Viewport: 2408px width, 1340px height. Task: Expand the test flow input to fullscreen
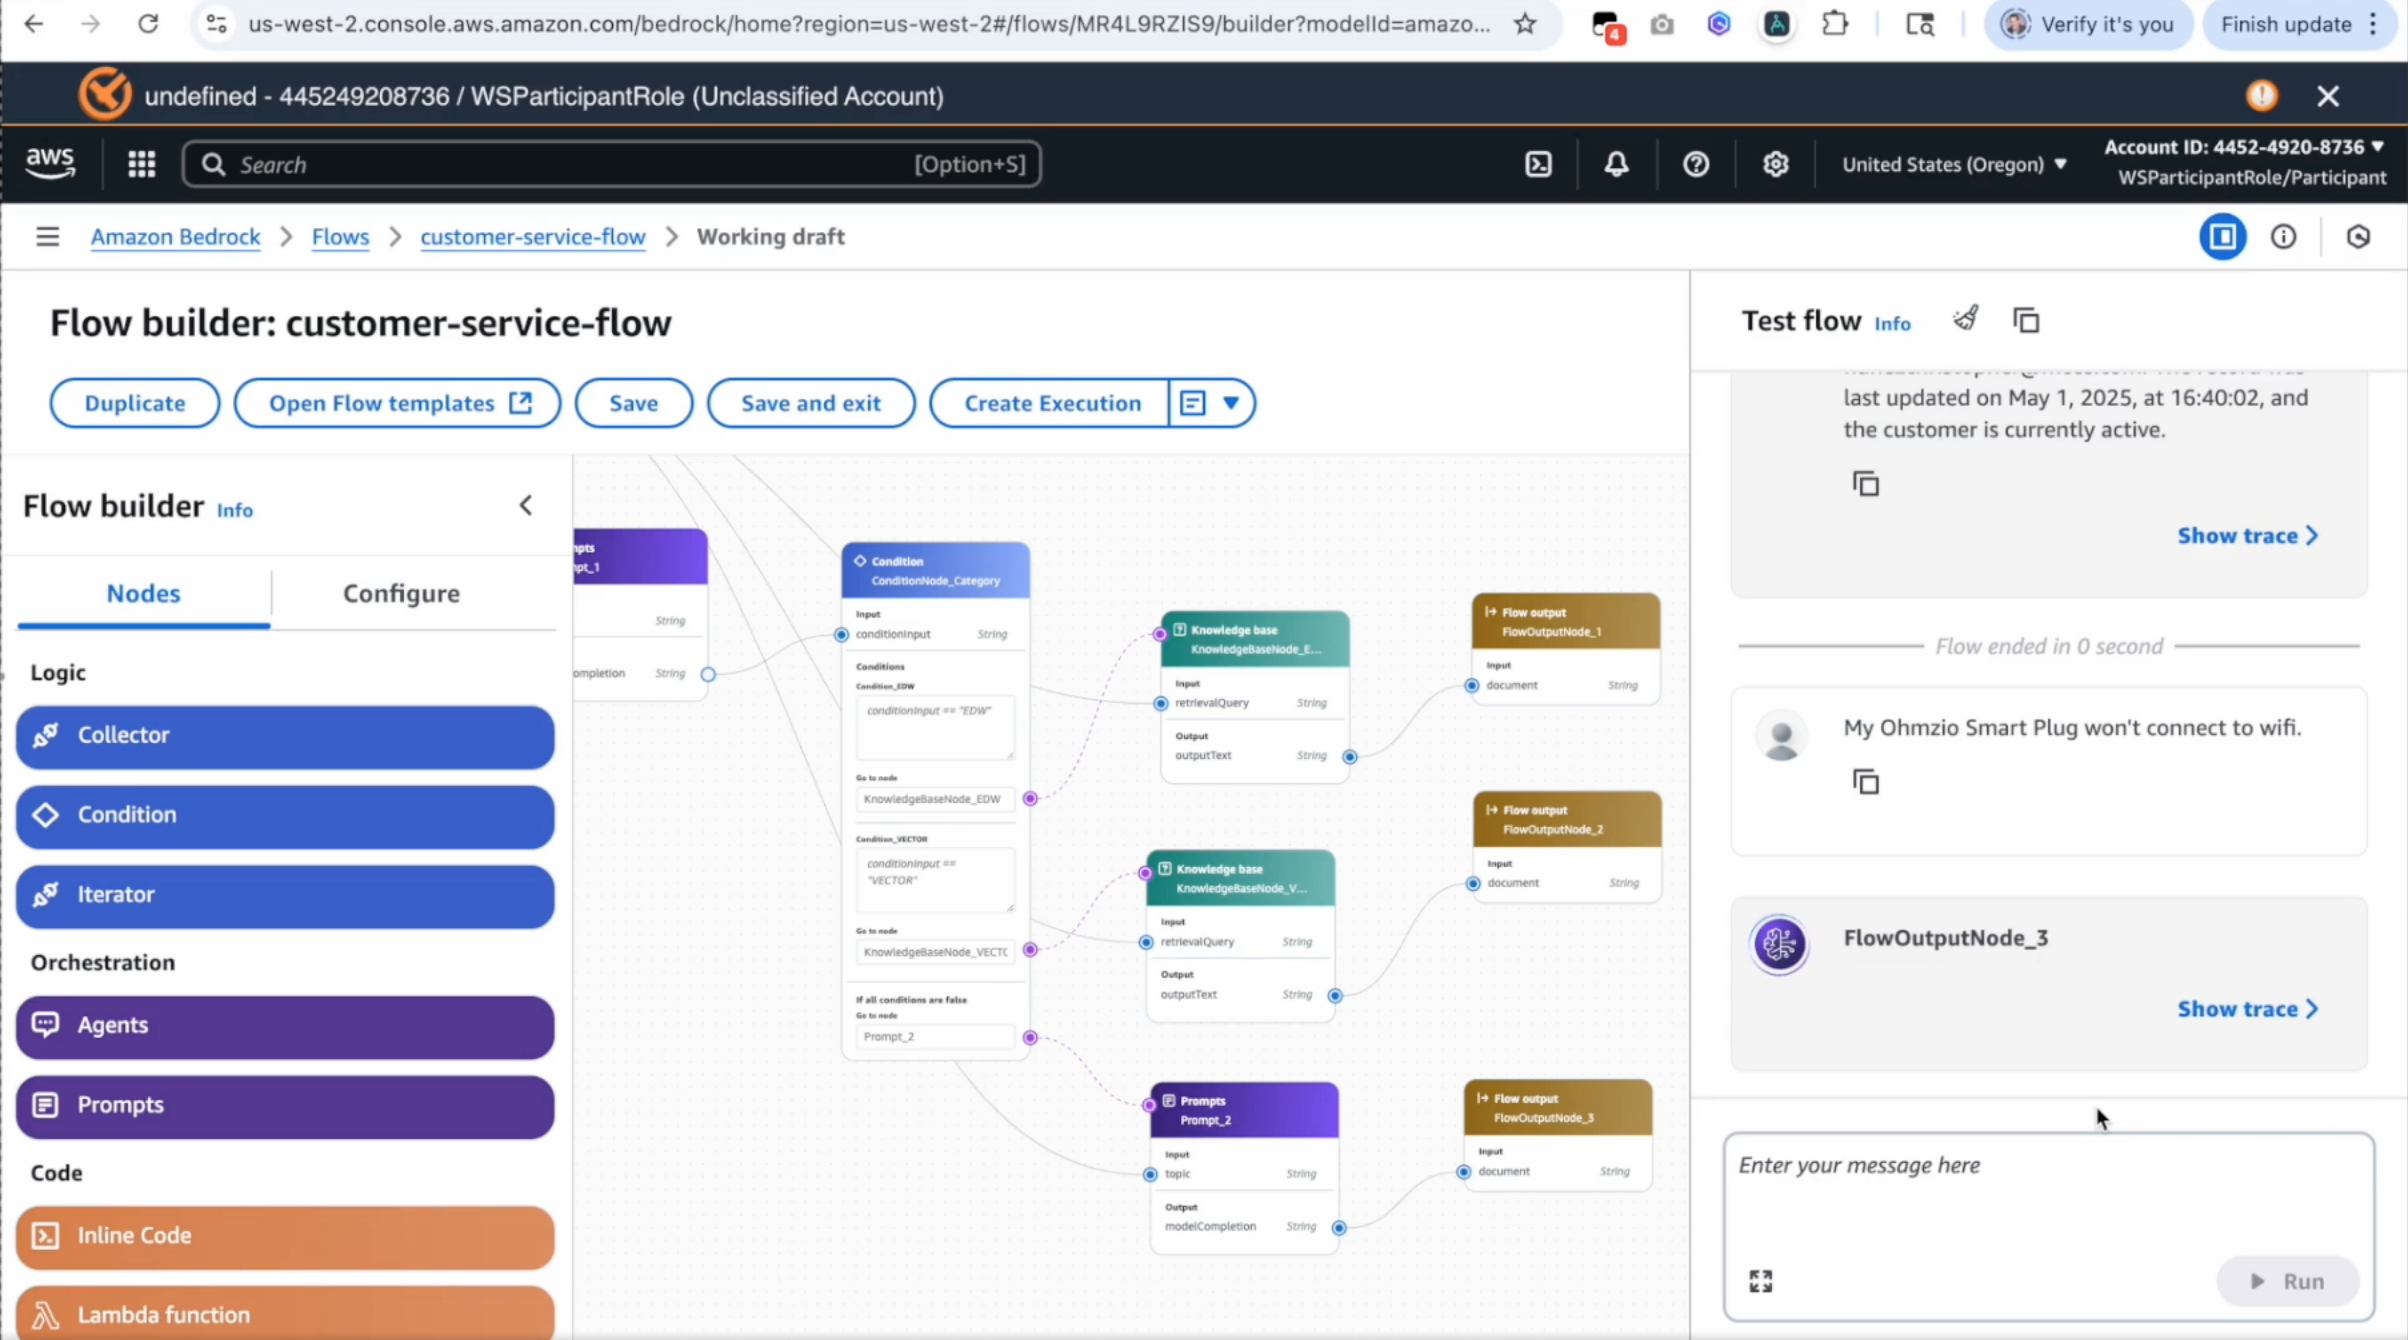pos(1760,1281)
